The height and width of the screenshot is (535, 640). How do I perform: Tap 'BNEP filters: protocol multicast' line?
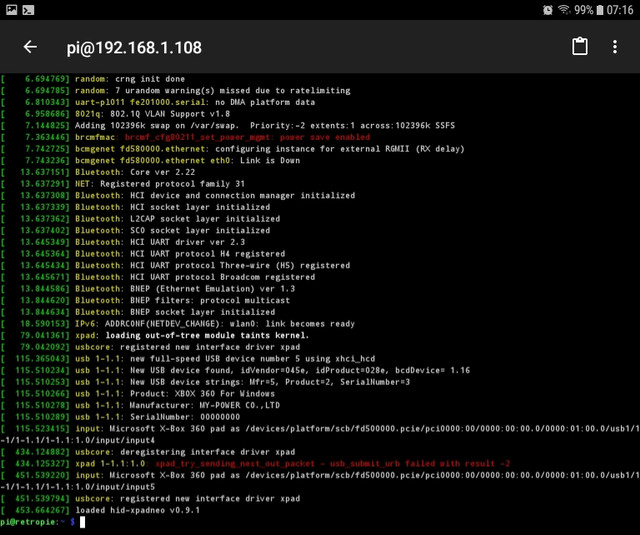(x=145, y=300)
